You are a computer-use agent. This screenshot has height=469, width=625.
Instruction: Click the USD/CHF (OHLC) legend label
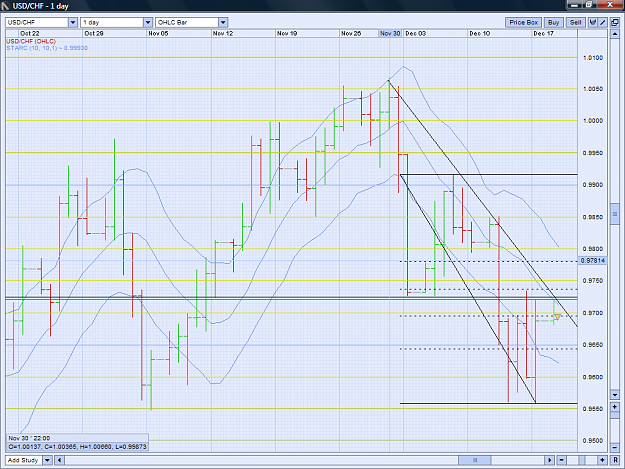click(31, 41)
